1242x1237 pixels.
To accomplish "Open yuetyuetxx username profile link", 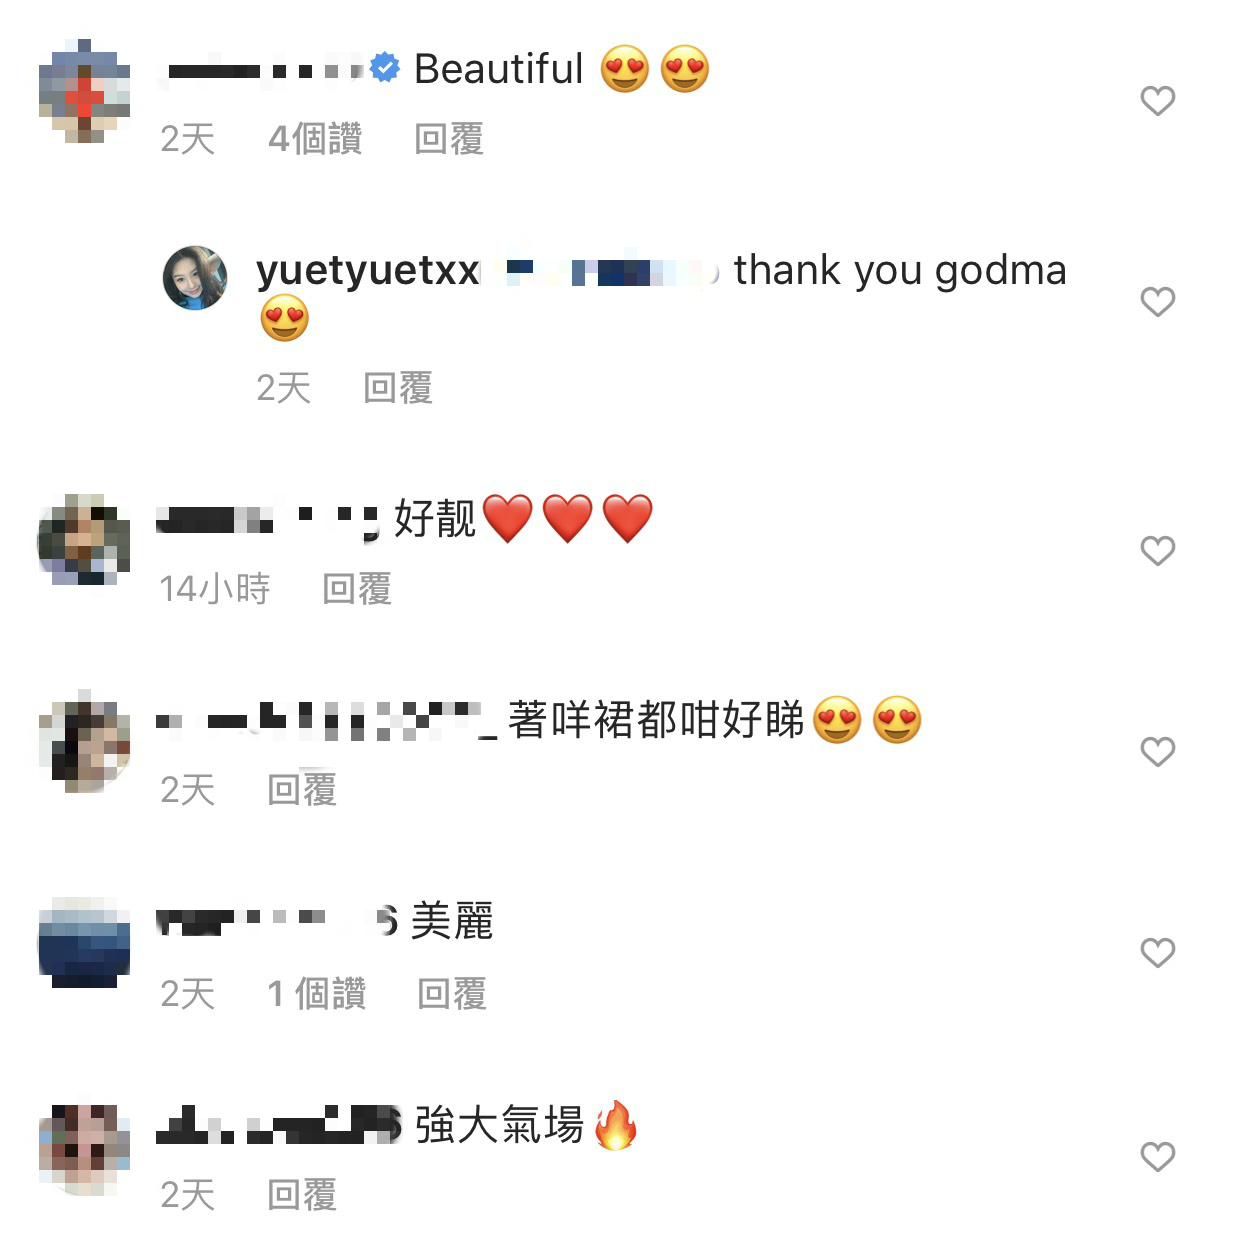I will click(368, 271).
